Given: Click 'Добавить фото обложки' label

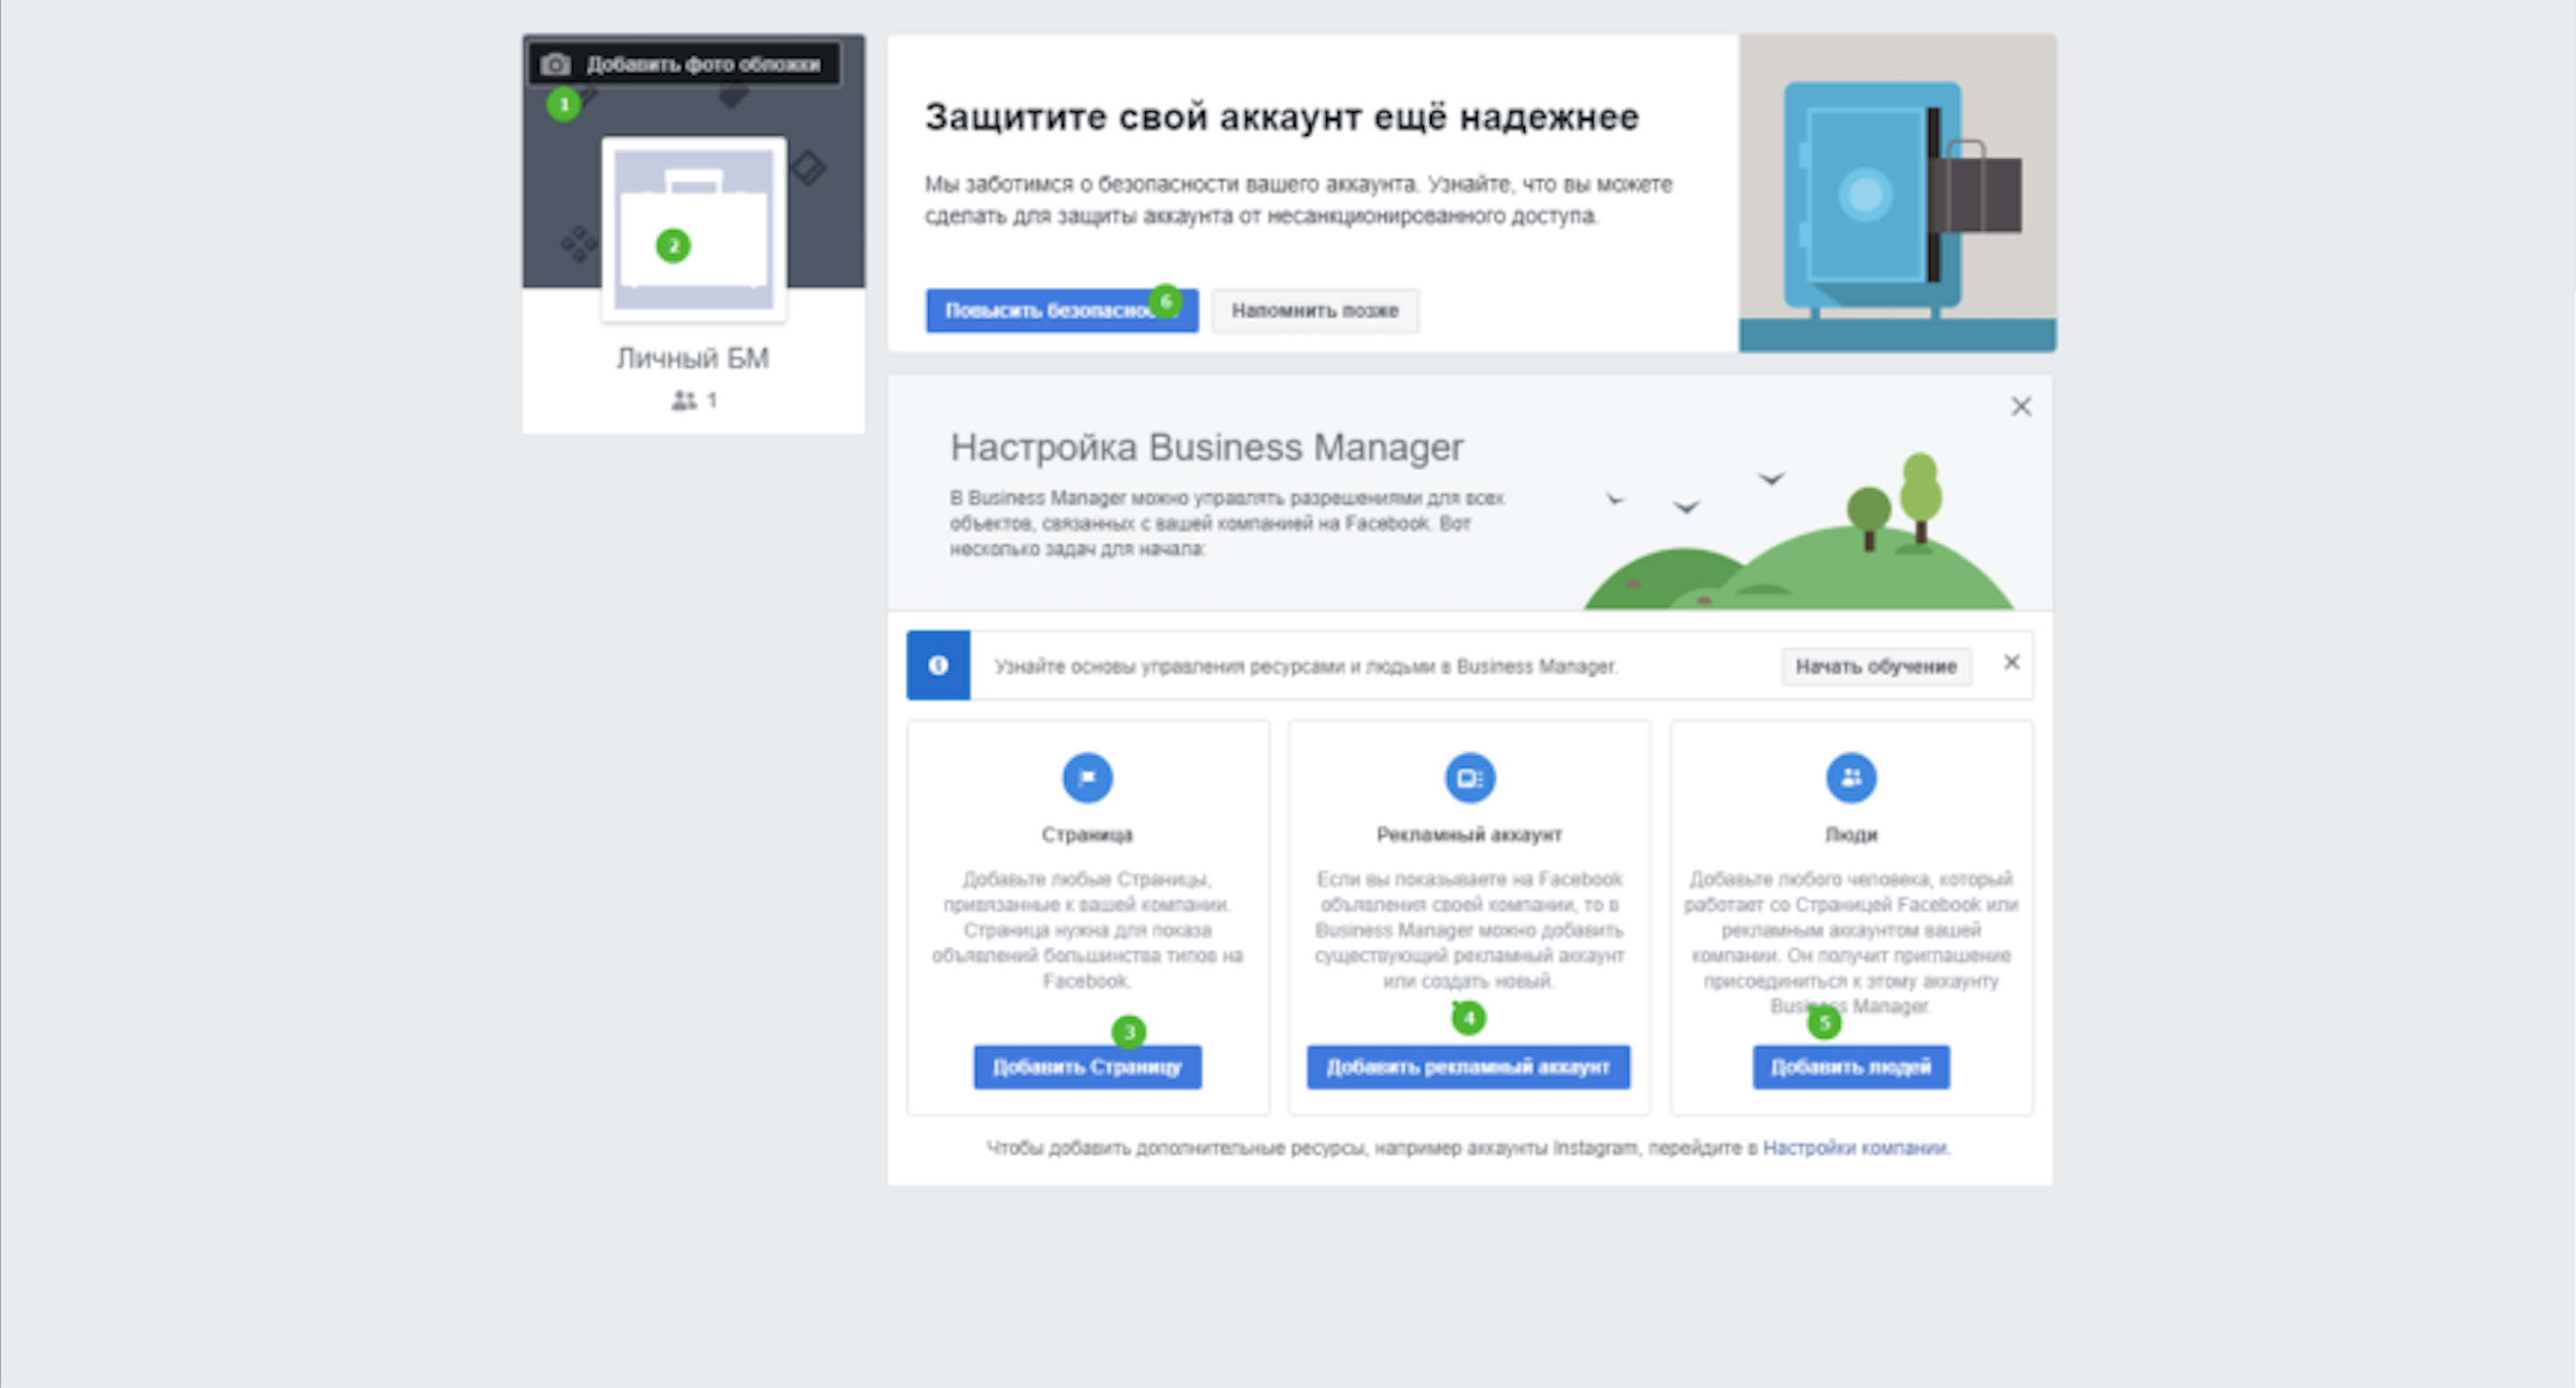Looking at the screenshot, I should coord(703,64).
